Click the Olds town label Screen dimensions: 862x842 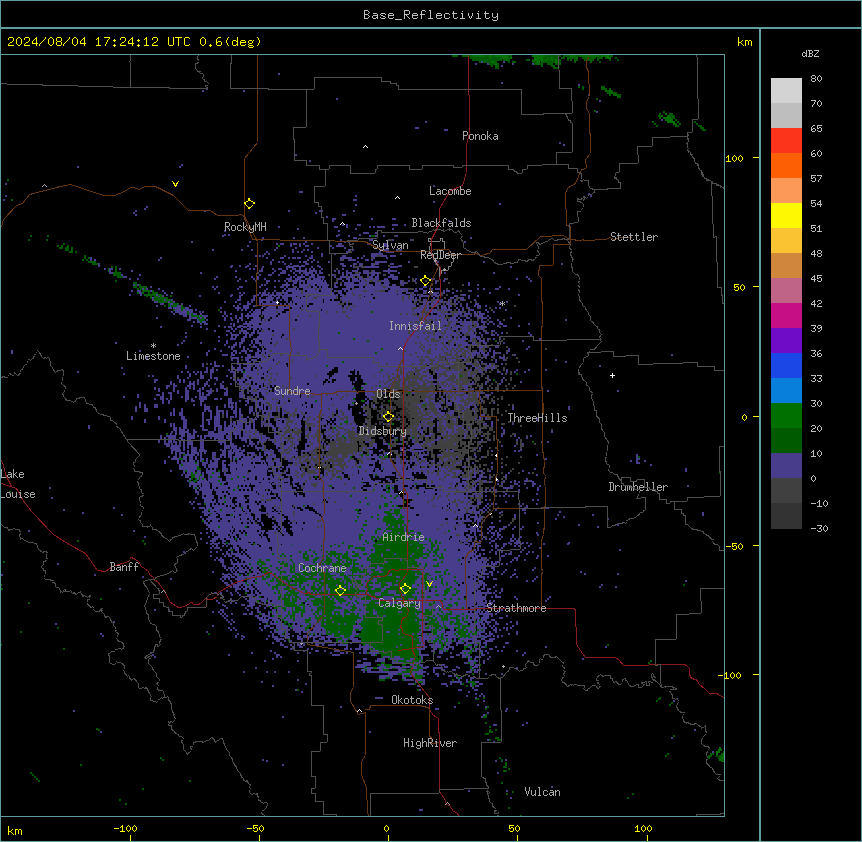(x=388, y=394)
